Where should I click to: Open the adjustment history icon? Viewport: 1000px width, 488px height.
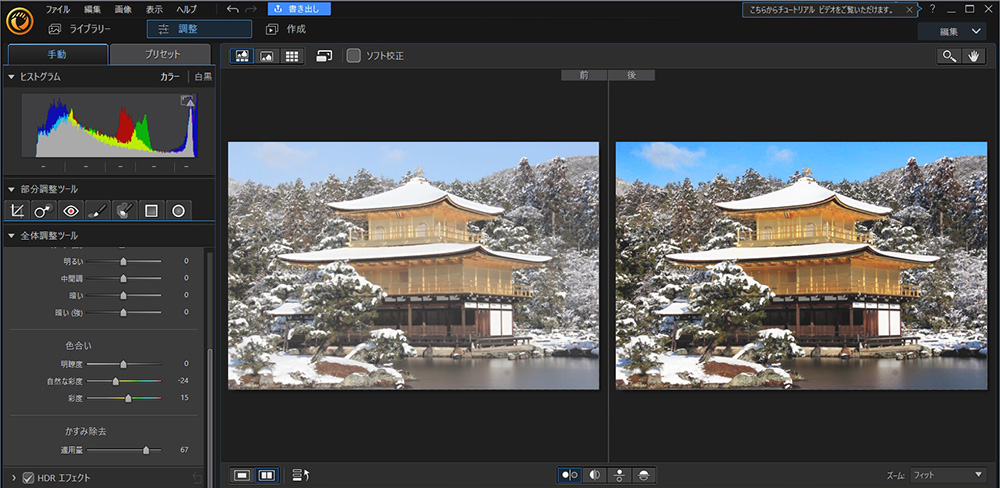pos(300,475)
